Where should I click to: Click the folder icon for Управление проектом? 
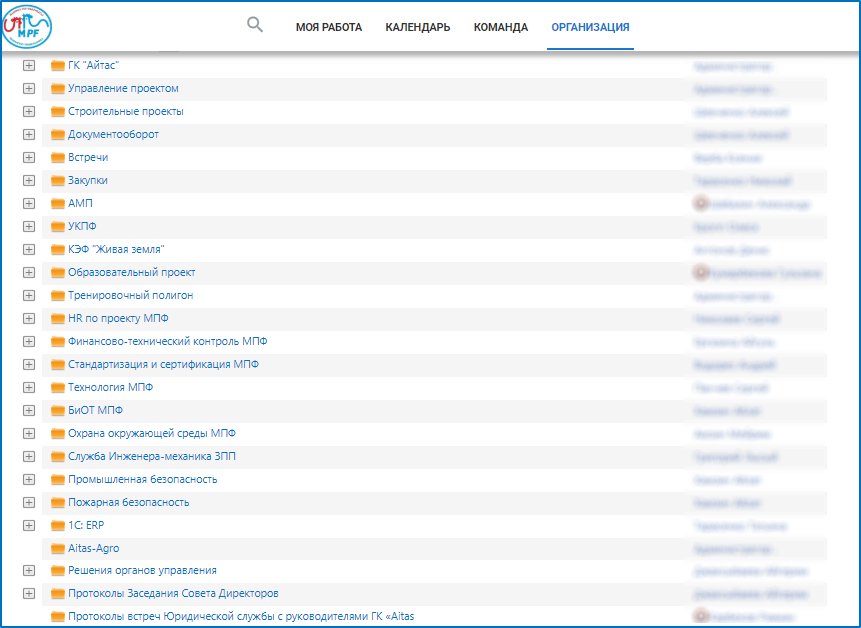click(x=58, y=89)
